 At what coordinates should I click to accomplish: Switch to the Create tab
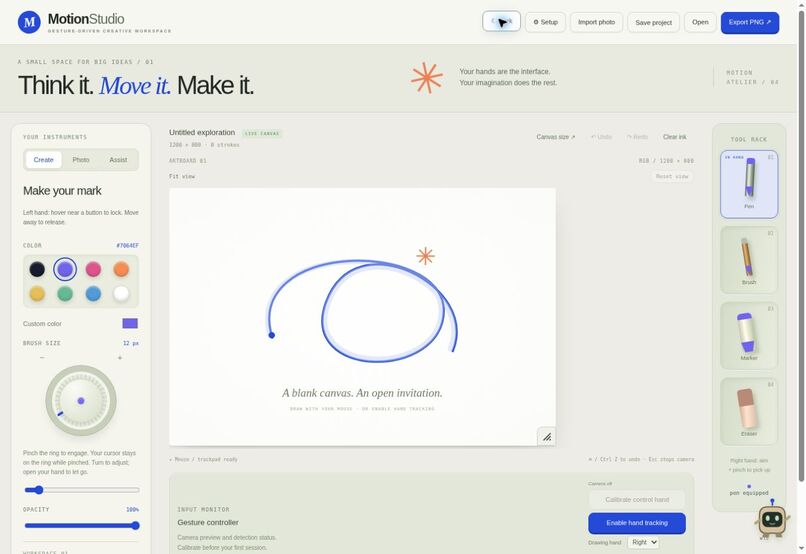(43, 160)
